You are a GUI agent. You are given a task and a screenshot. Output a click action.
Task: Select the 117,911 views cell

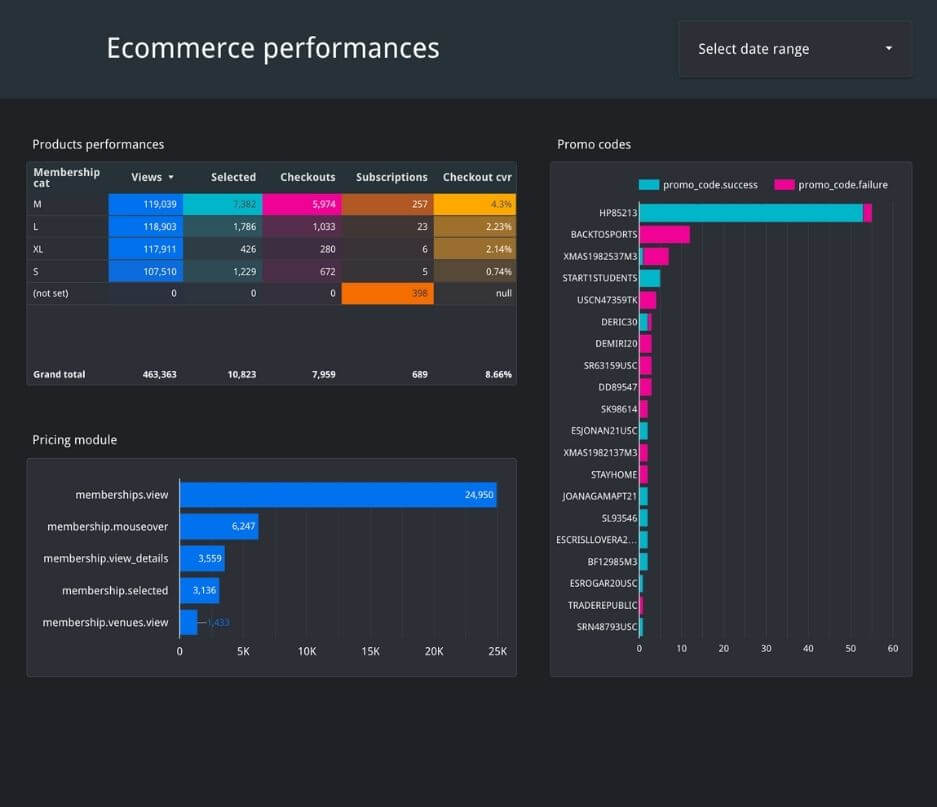(145, 249)
